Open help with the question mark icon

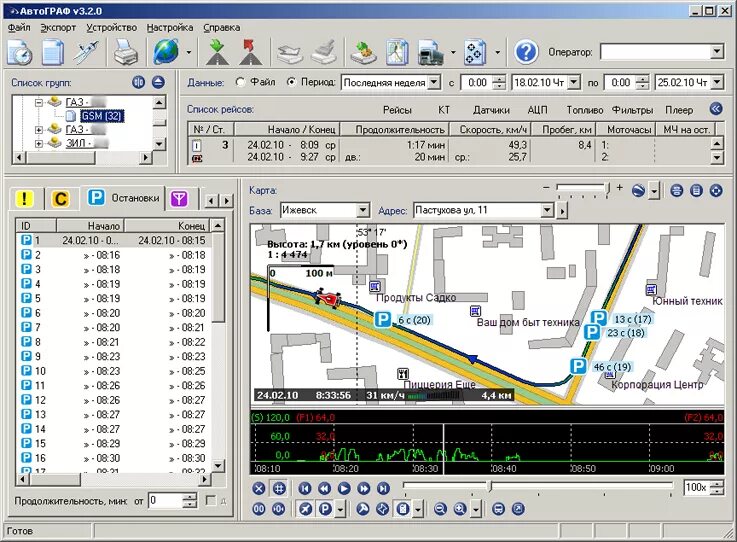(x=526, y=52)
